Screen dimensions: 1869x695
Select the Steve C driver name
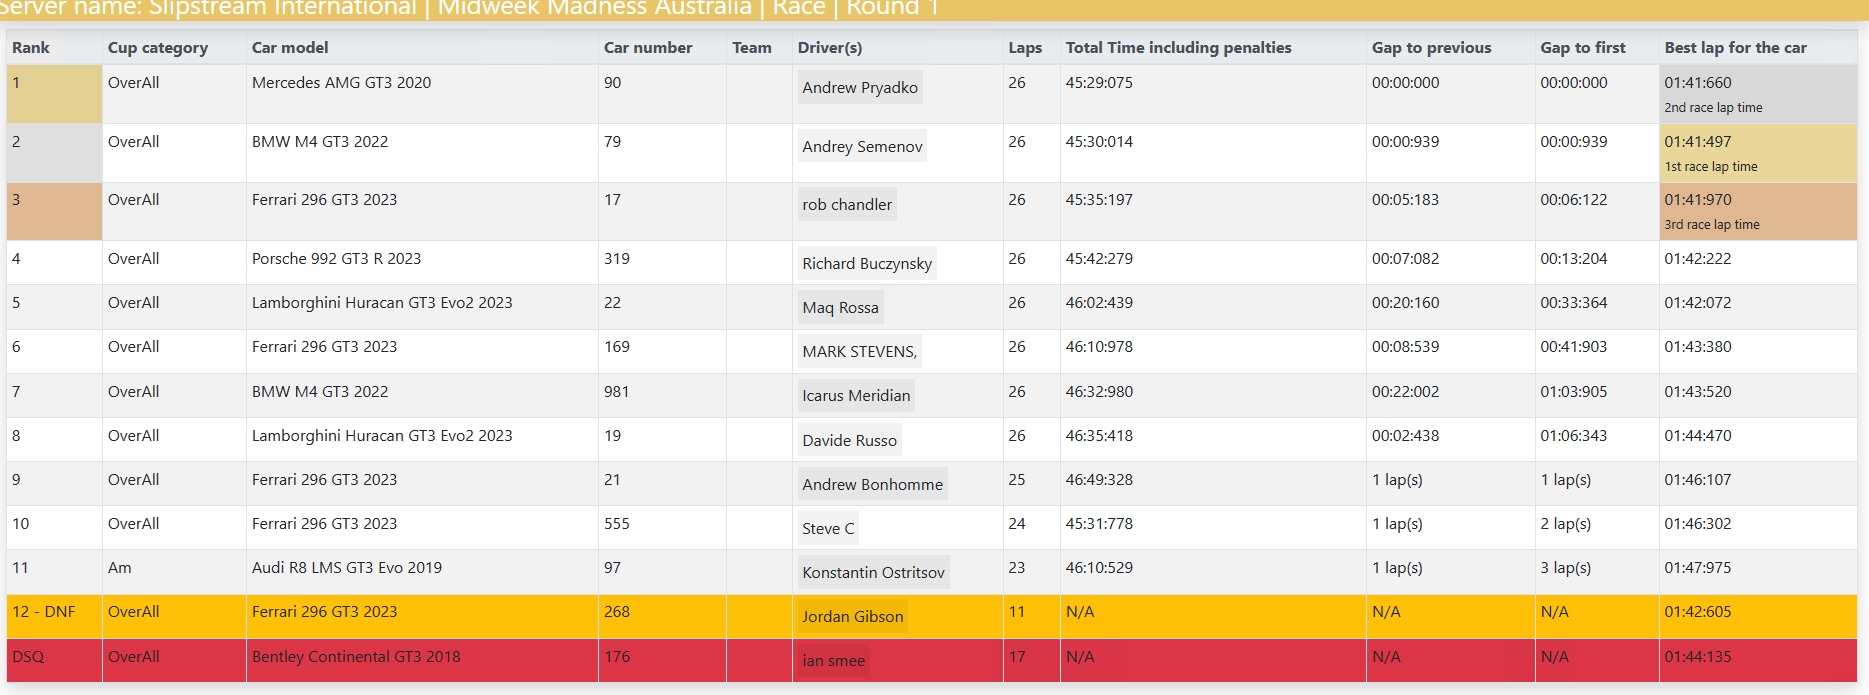828,529
